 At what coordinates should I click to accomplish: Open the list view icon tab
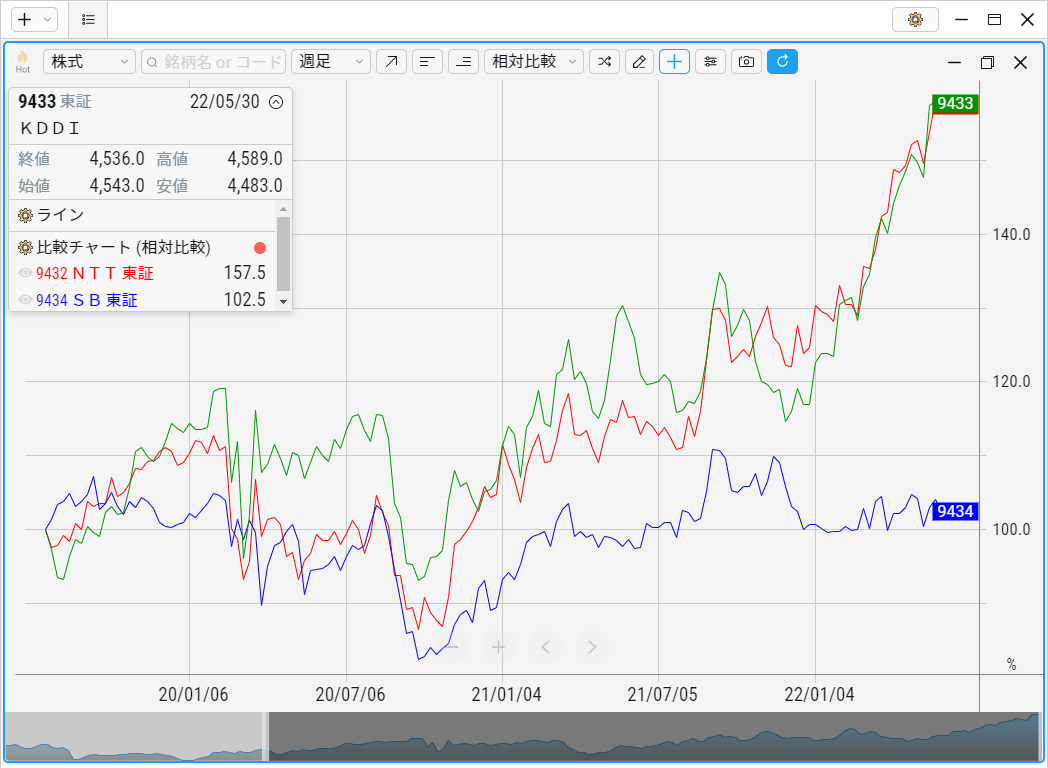coord(88,19)
